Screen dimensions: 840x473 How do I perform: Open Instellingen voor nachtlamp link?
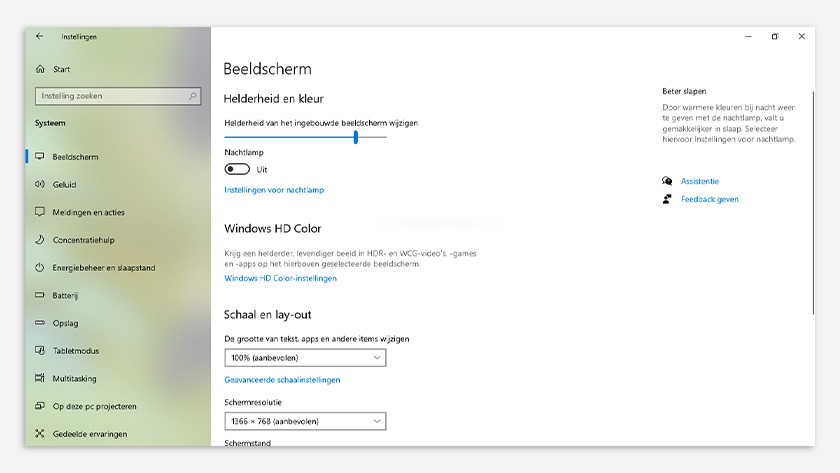[x=274, y=190]
